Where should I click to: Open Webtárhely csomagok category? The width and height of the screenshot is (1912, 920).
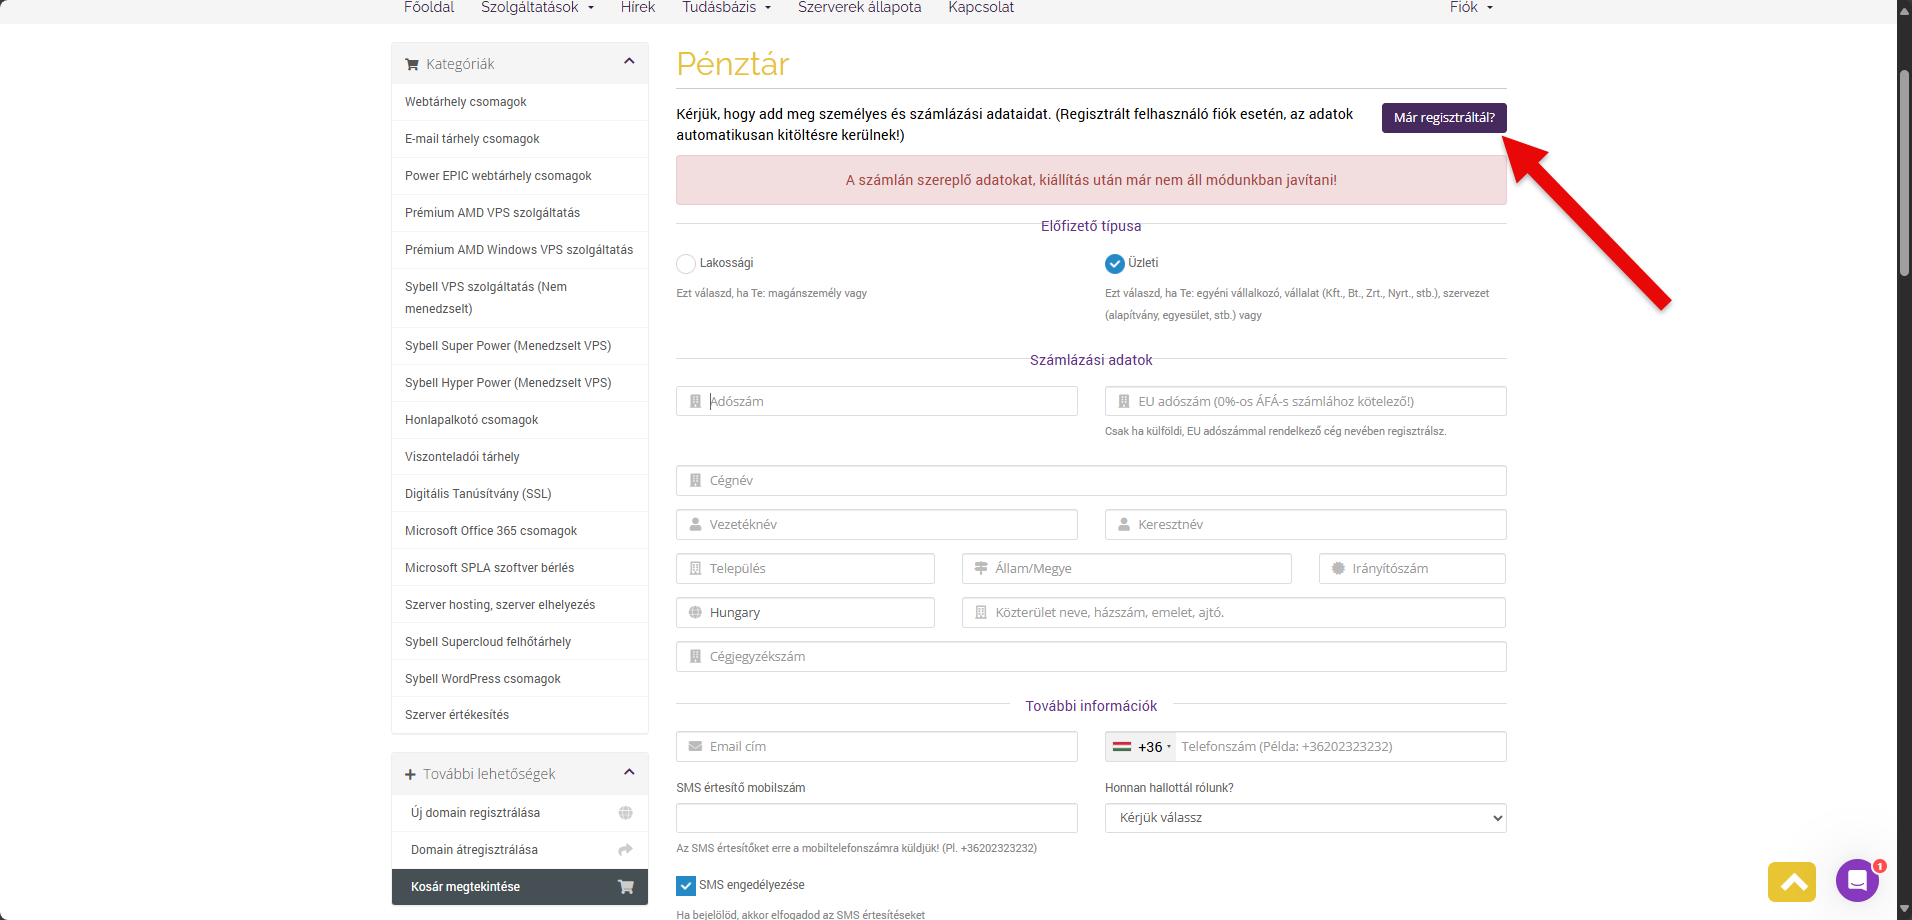tap(466, 102)
